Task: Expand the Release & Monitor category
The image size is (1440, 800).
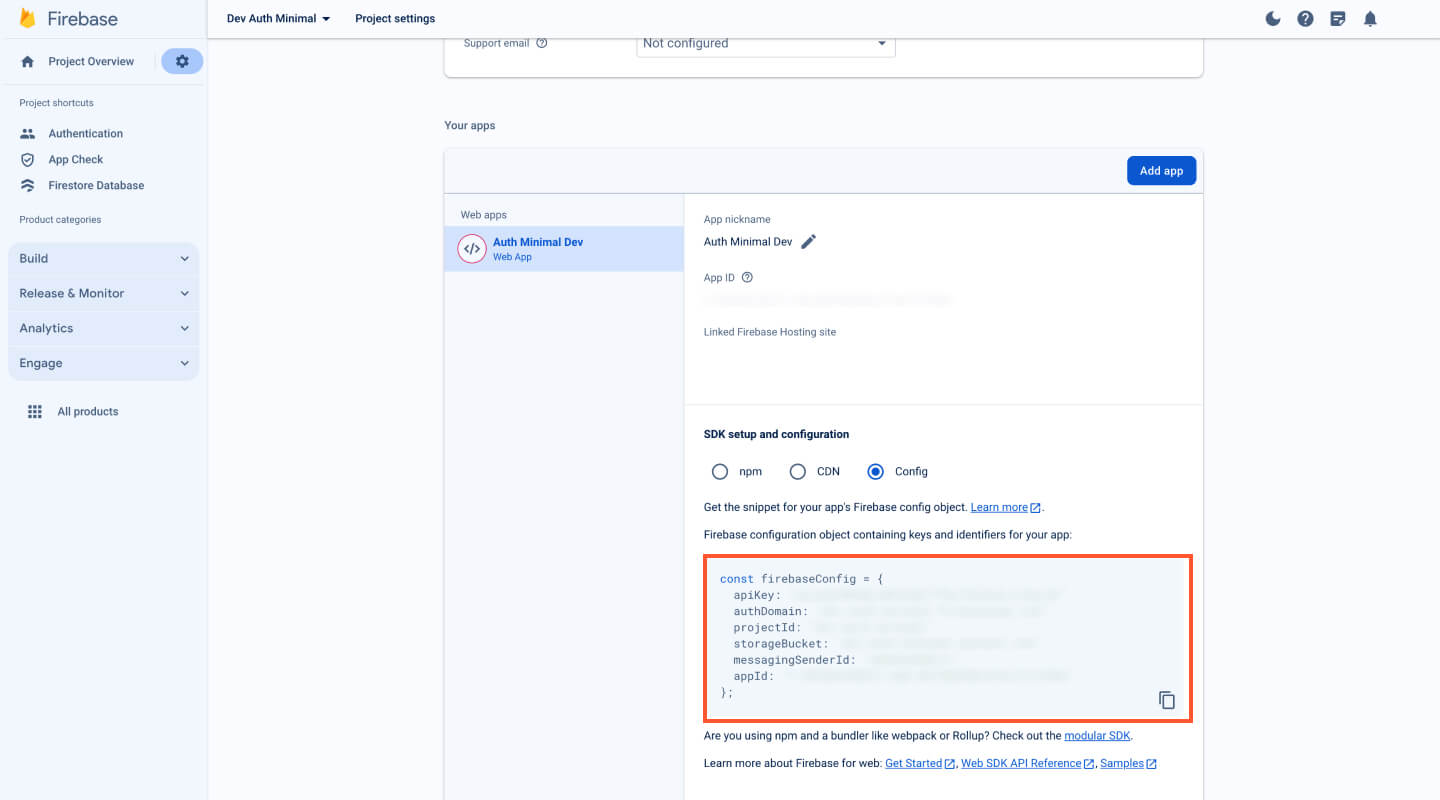Action: (104, 293)
